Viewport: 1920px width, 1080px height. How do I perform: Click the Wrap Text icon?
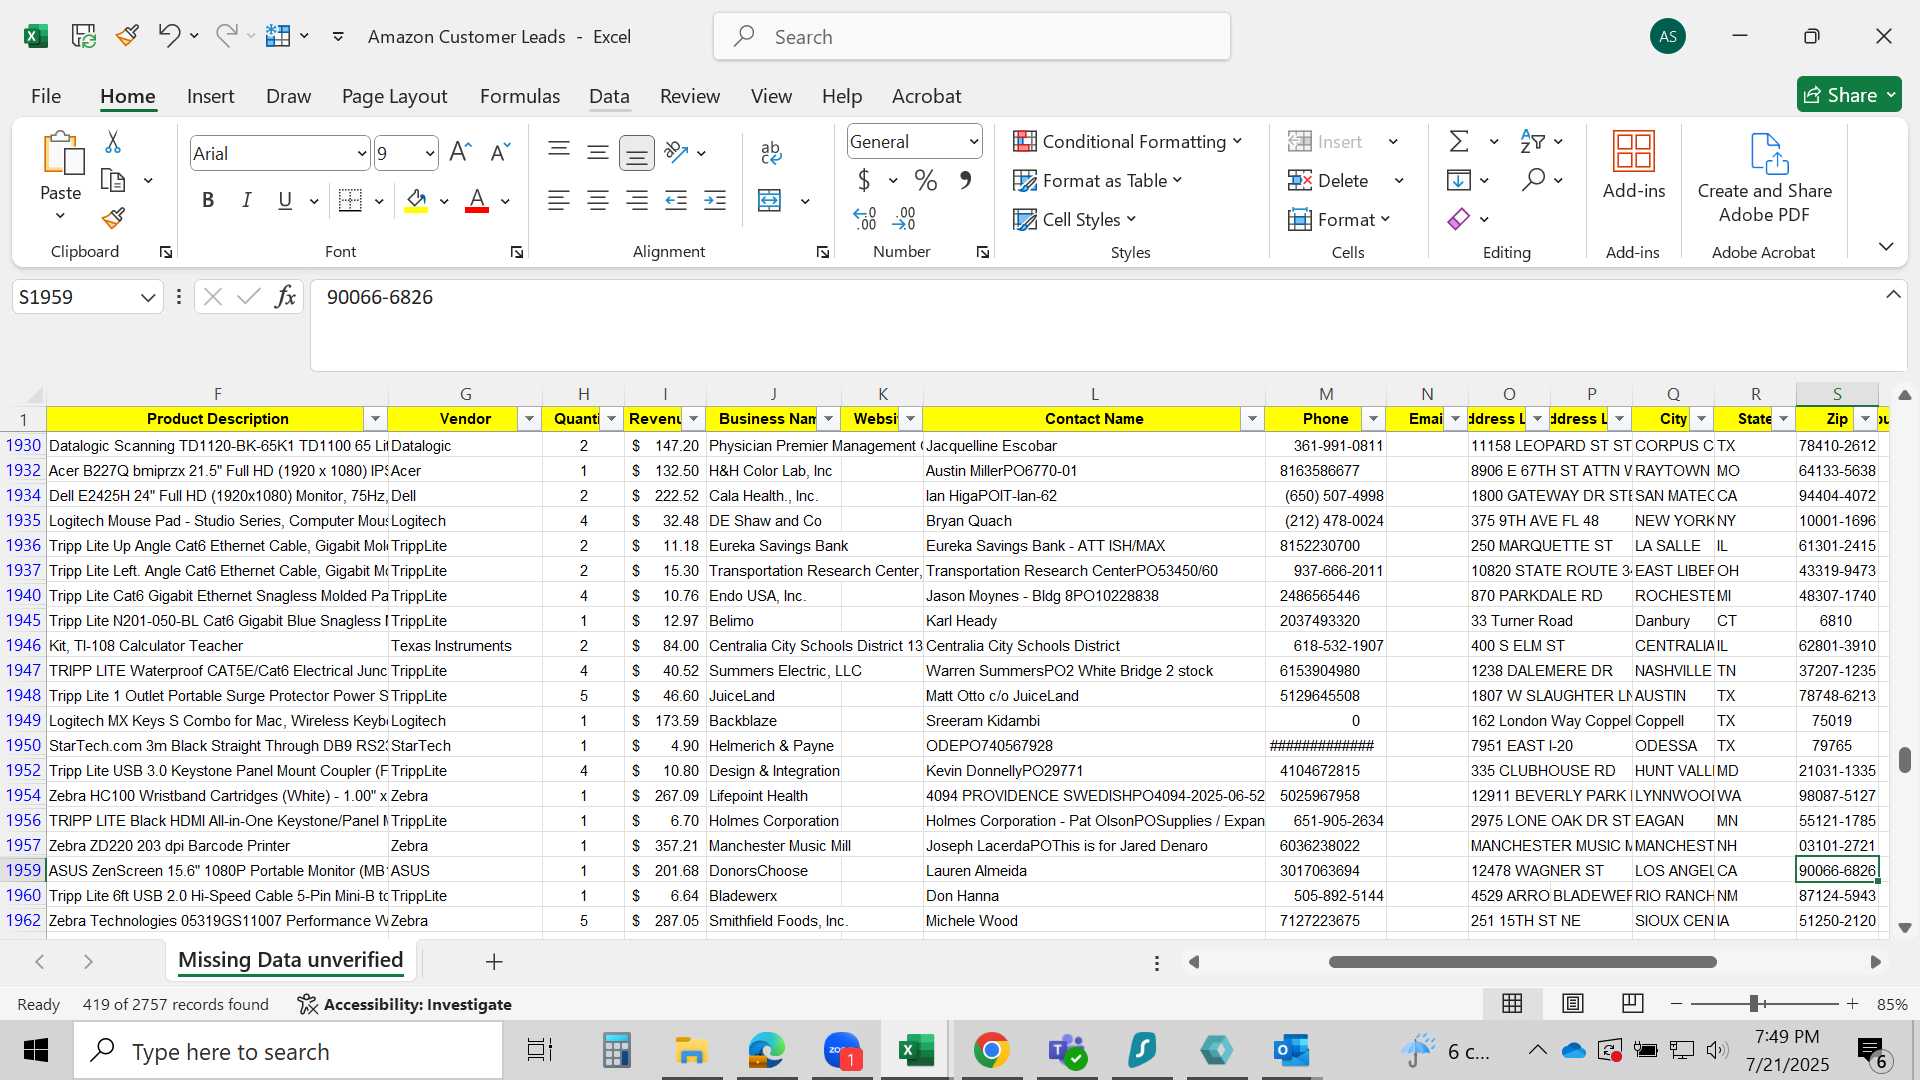point(770,152)
